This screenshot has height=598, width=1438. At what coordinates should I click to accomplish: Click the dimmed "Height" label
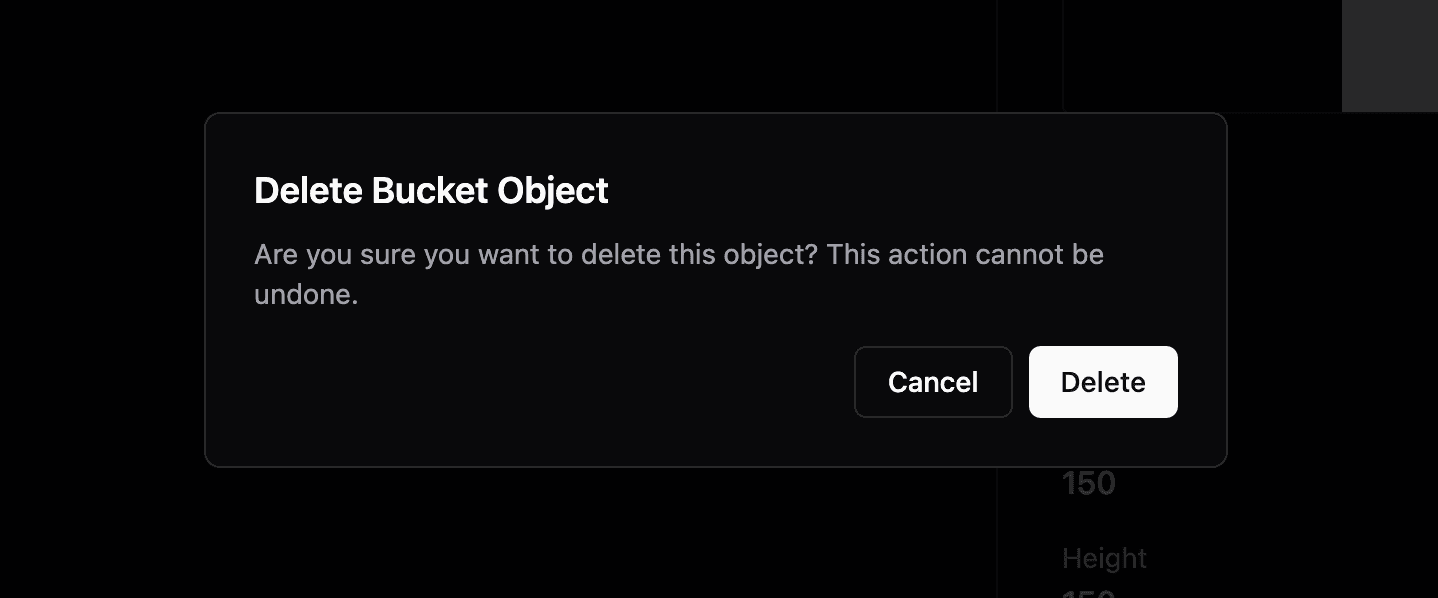(1104, 558)
